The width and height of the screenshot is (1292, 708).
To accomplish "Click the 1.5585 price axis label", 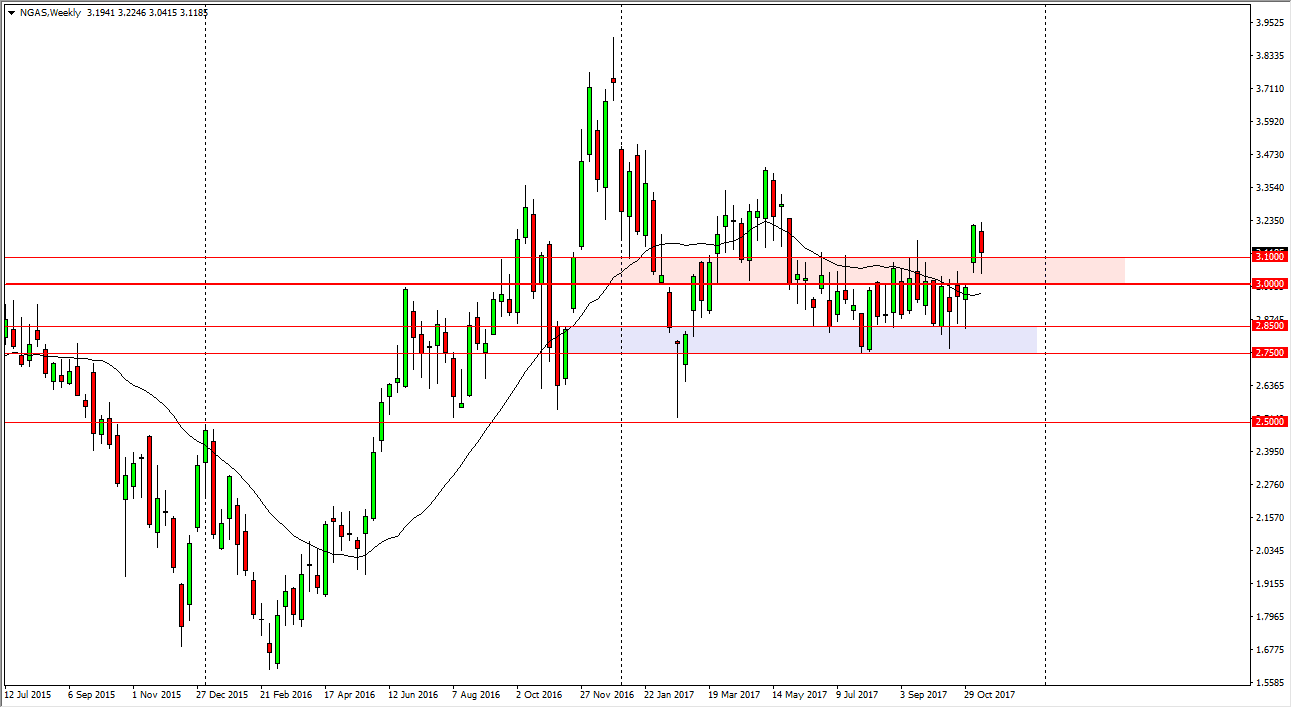I will (1268, 683).
